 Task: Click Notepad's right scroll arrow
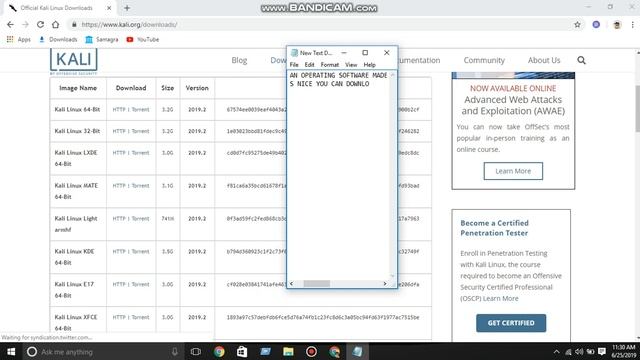pos(384,283)
